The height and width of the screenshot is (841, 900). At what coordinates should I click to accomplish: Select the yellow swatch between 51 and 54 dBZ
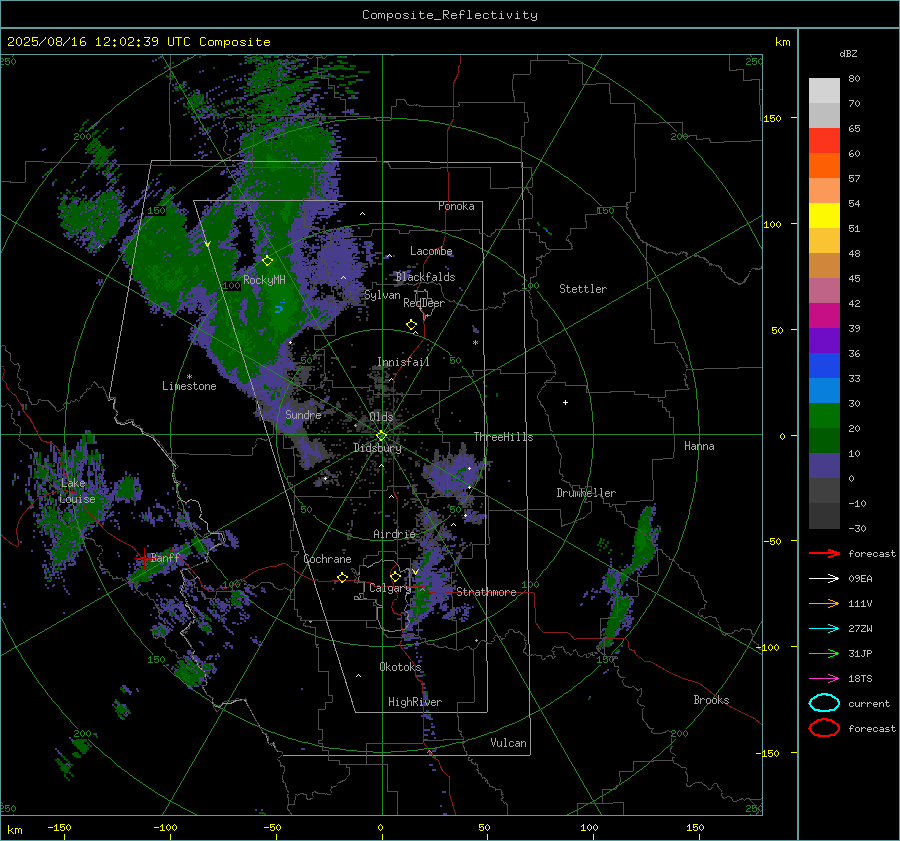point(824,216)
